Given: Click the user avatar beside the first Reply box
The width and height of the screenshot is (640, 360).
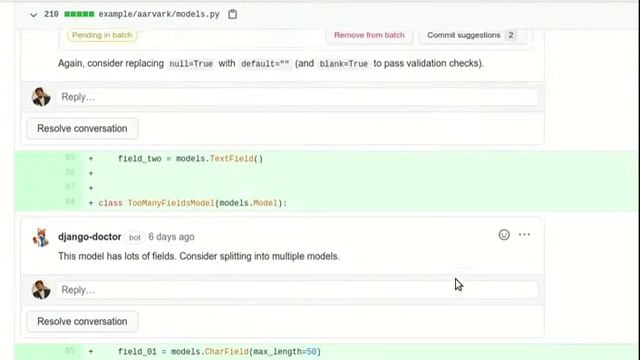Looking at the screenshot, I should (41, 97).
